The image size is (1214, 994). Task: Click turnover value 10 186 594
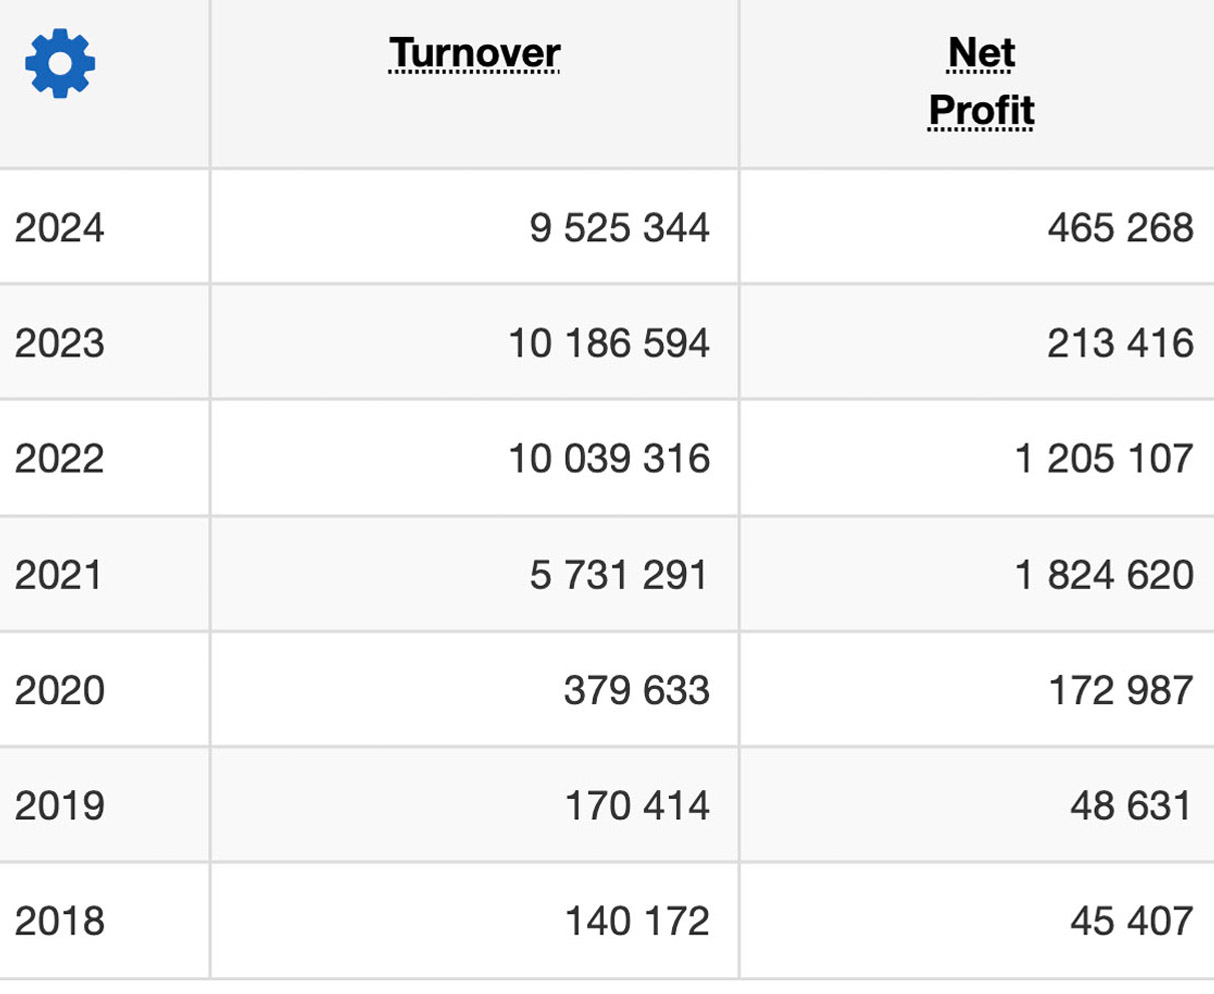point(609,343)
